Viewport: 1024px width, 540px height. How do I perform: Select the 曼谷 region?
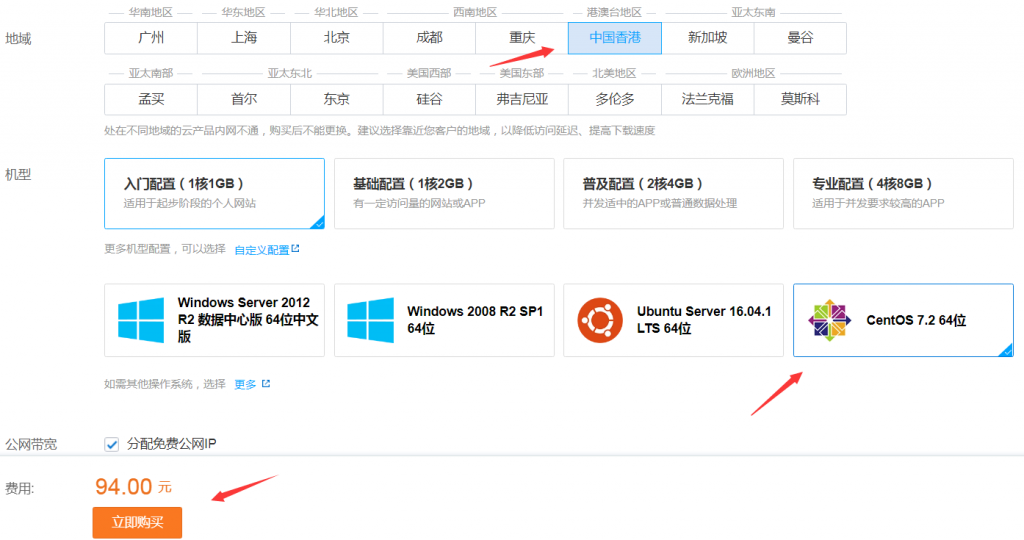[800, 38]
